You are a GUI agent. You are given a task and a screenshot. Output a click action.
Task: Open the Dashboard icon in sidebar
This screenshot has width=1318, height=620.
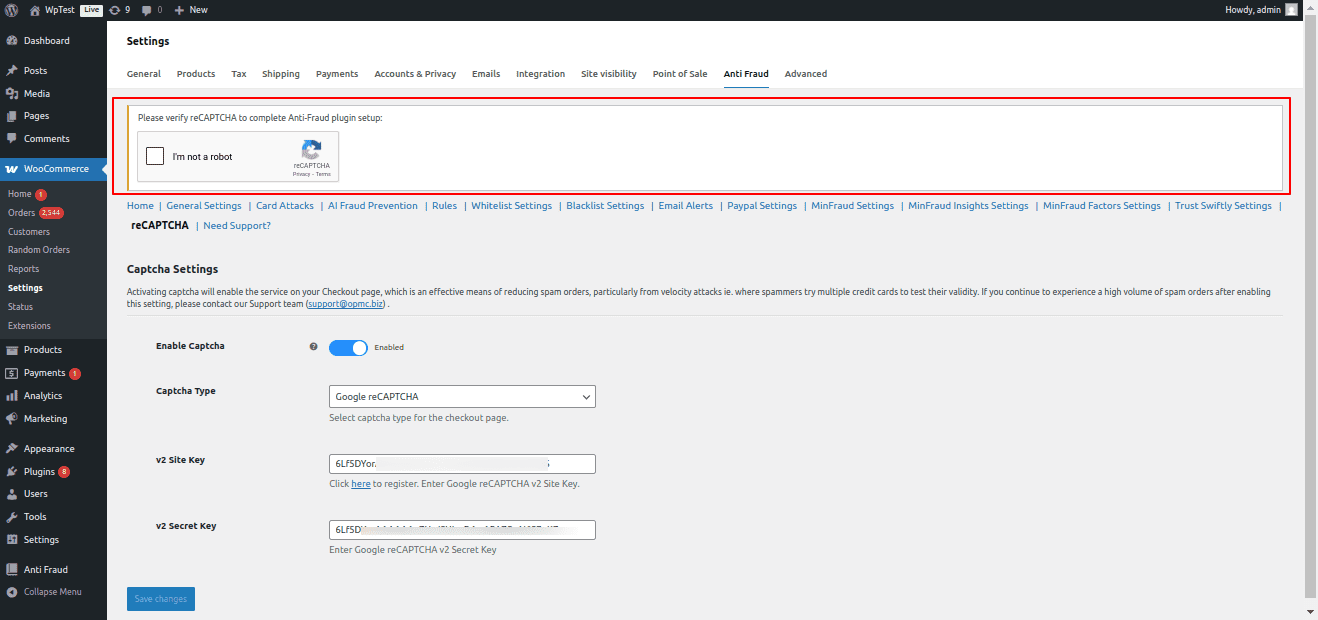(12, 41)
